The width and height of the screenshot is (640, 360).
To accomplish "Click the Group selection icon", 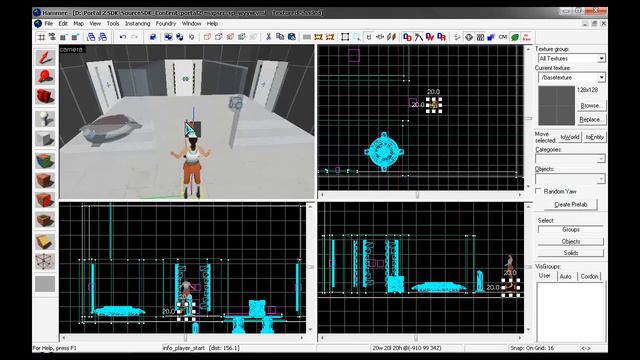I will click(x=168, y=37).
